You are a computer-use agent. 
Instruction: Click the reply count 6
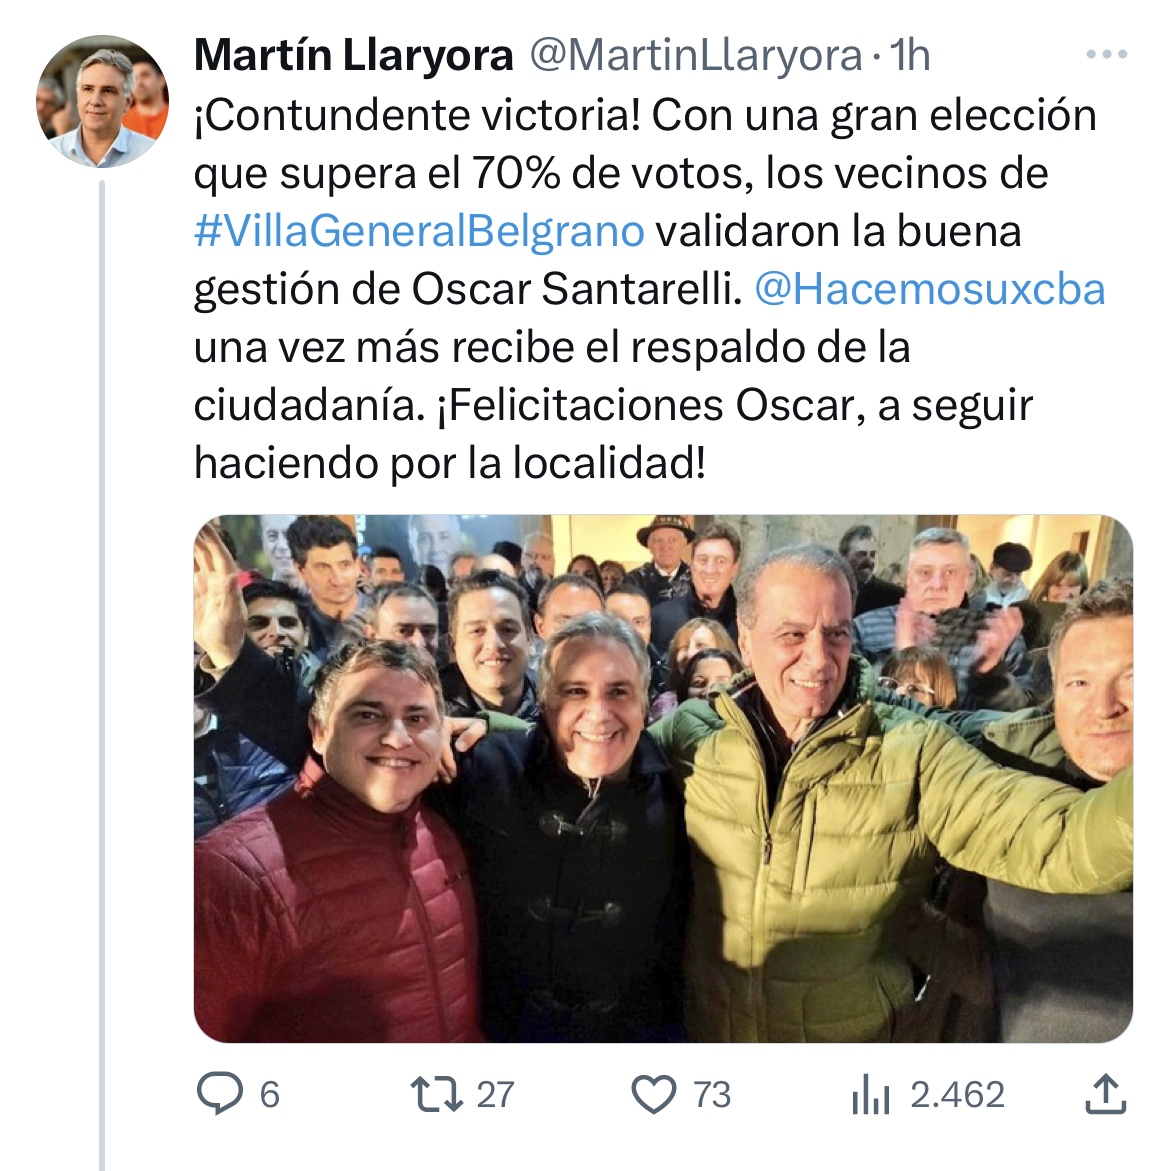point(270,1095)
